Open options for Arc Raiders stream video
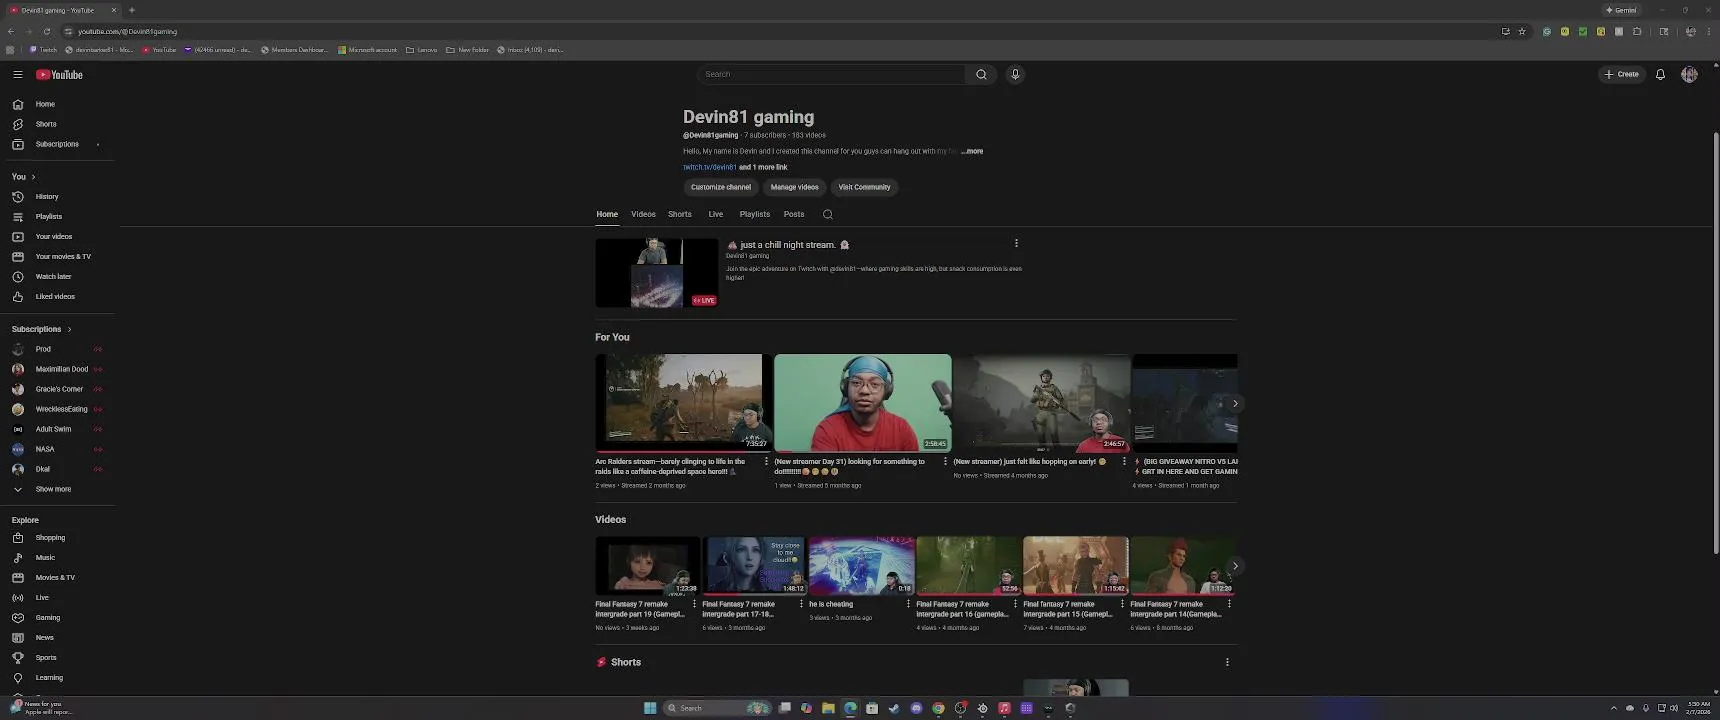This screenshot has height=720, width=1720. (766, 461)
